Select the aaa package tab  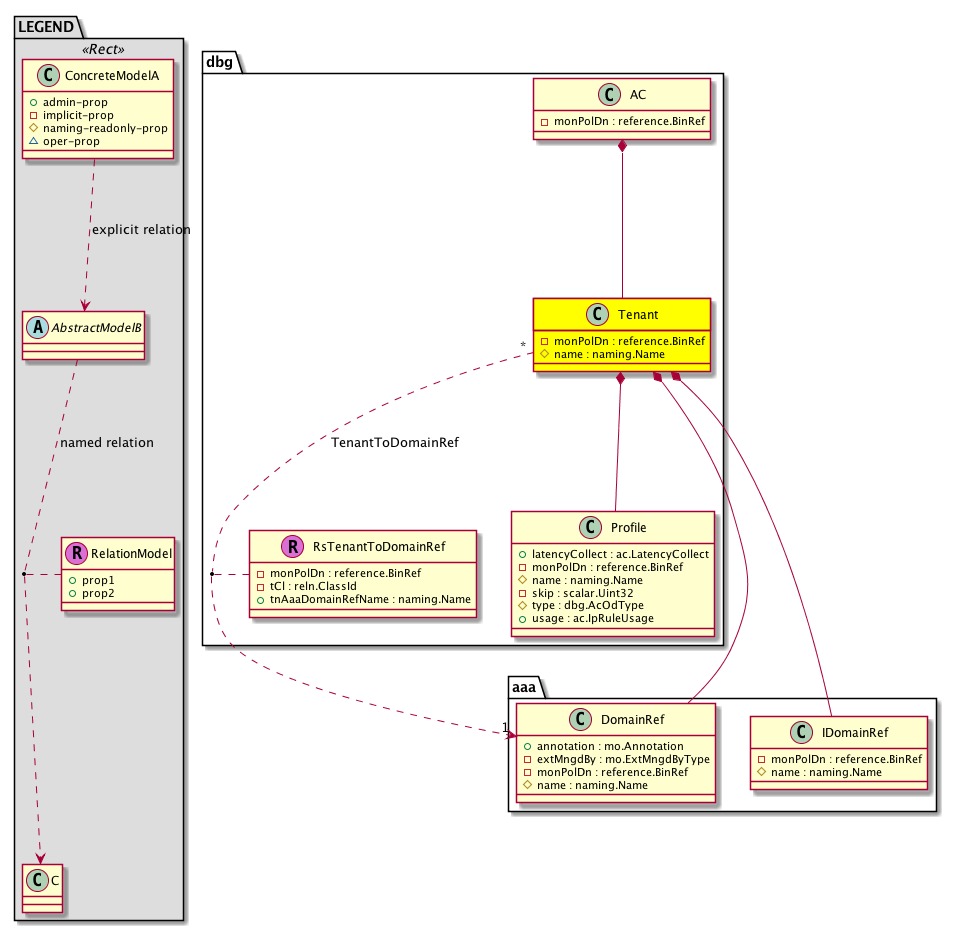525,686
